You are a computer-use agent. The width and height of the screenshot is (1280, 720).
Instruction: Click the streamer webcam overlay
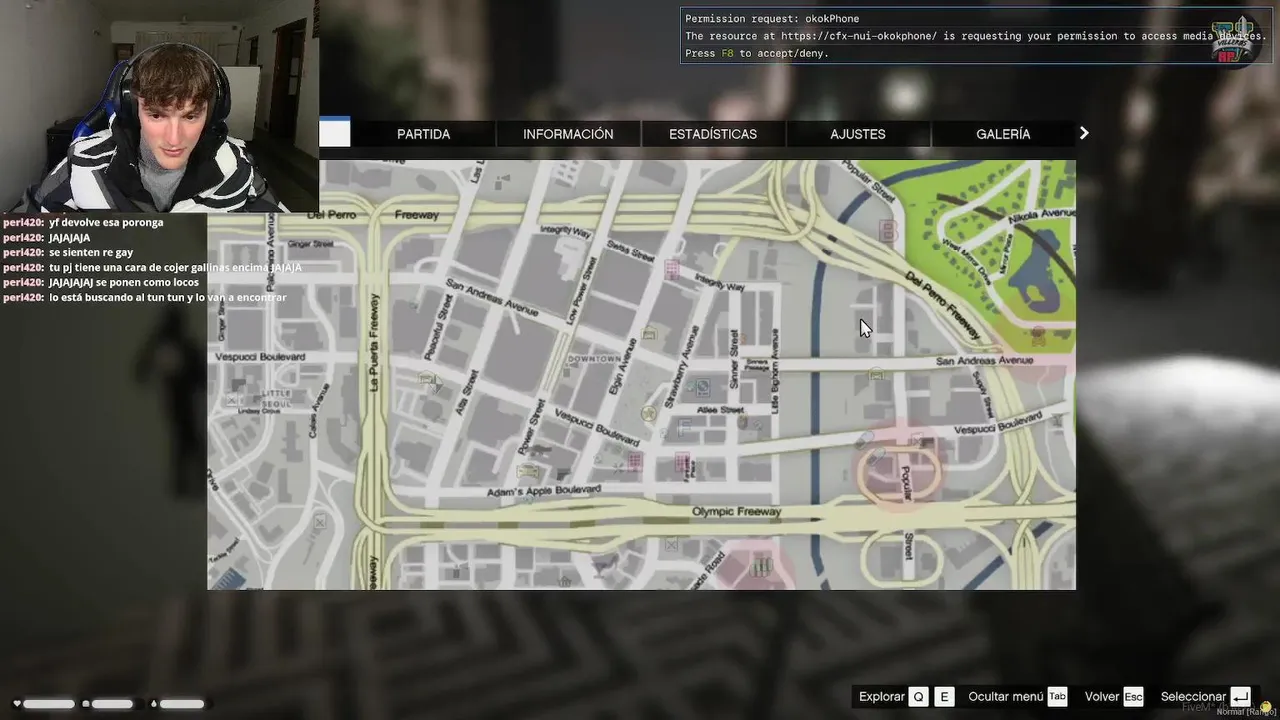point(160,106)
